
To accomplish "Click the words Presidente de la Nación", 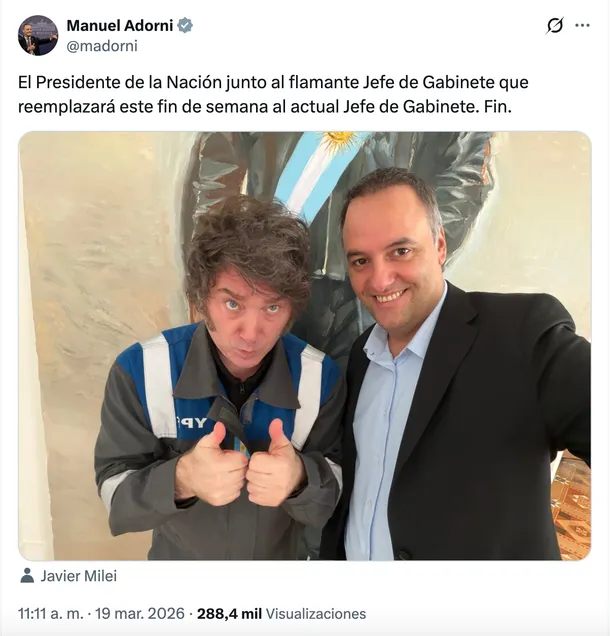I will coord(130,82).
